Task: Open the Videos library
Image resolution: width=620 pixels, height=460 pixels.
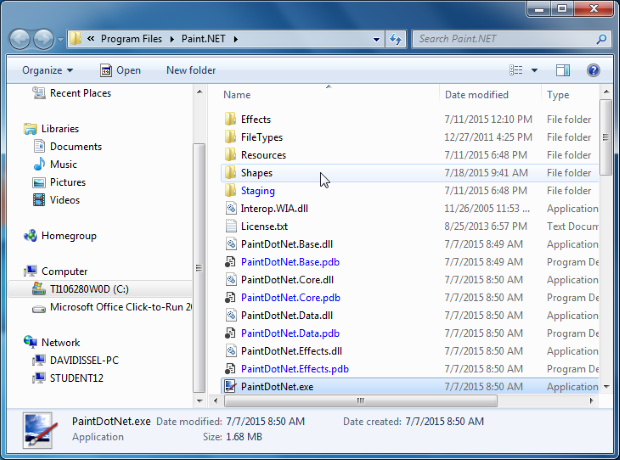Action: [x=65, y=200]
